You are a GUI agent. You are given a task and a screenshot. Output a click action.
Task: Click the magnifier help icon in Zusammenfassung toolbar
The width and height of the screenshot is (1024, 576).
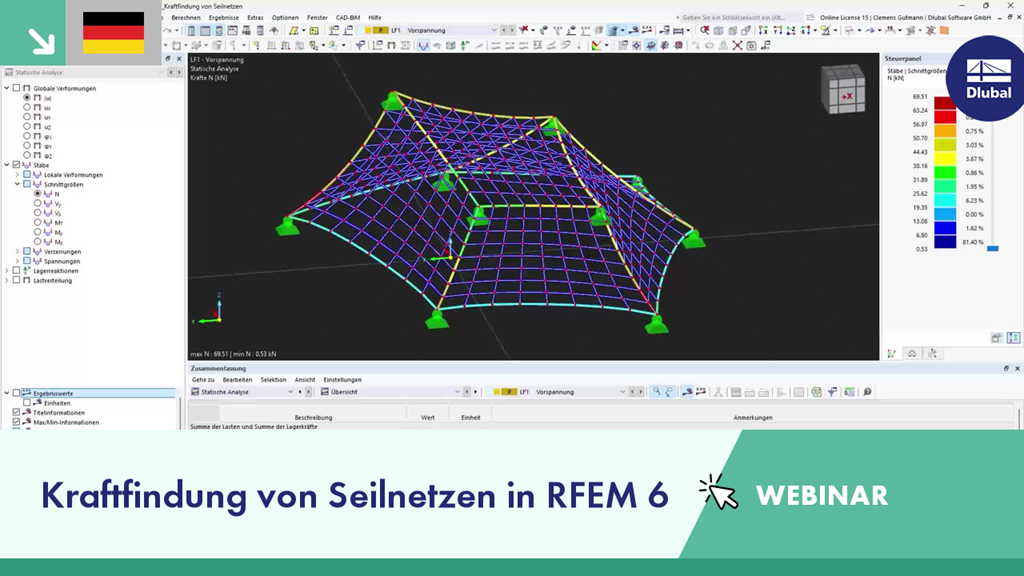tap(867, 392)
